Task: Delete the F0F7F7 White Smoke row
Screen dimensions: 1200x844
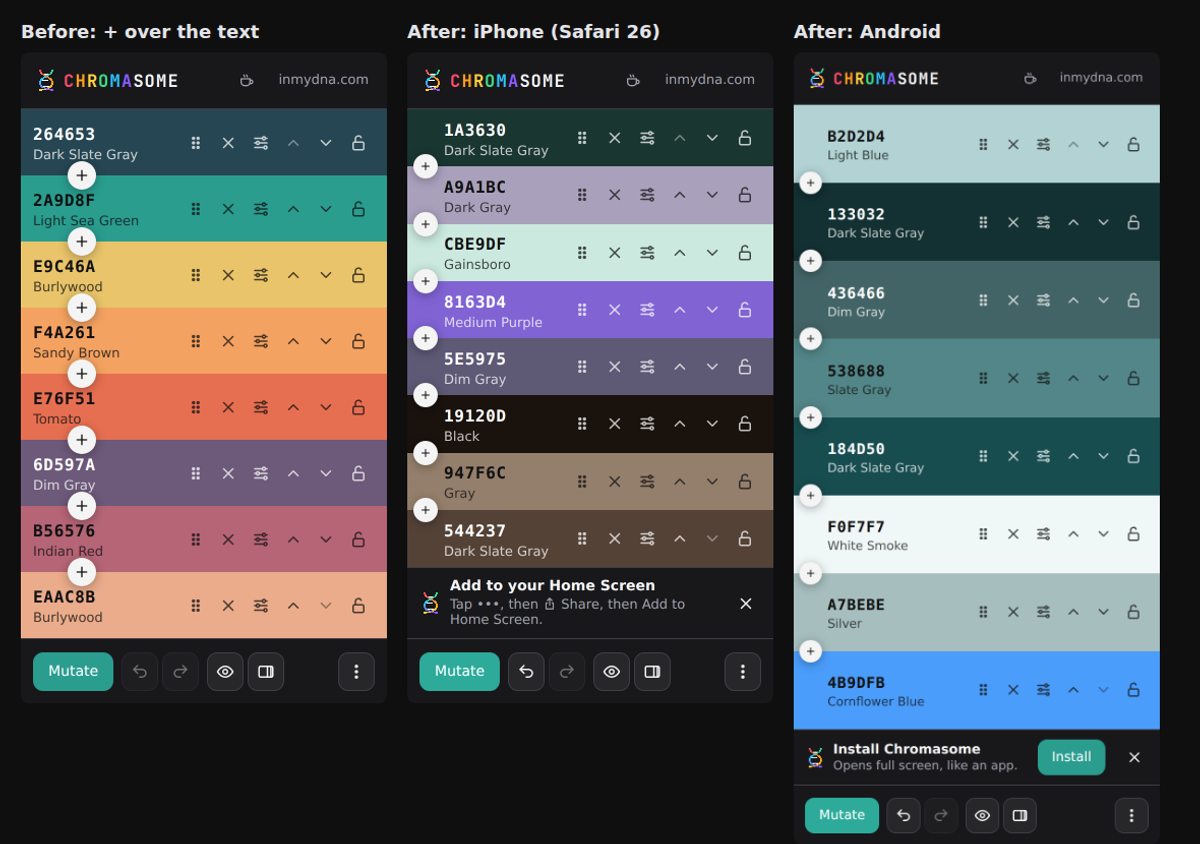Action: point(1013,534)
